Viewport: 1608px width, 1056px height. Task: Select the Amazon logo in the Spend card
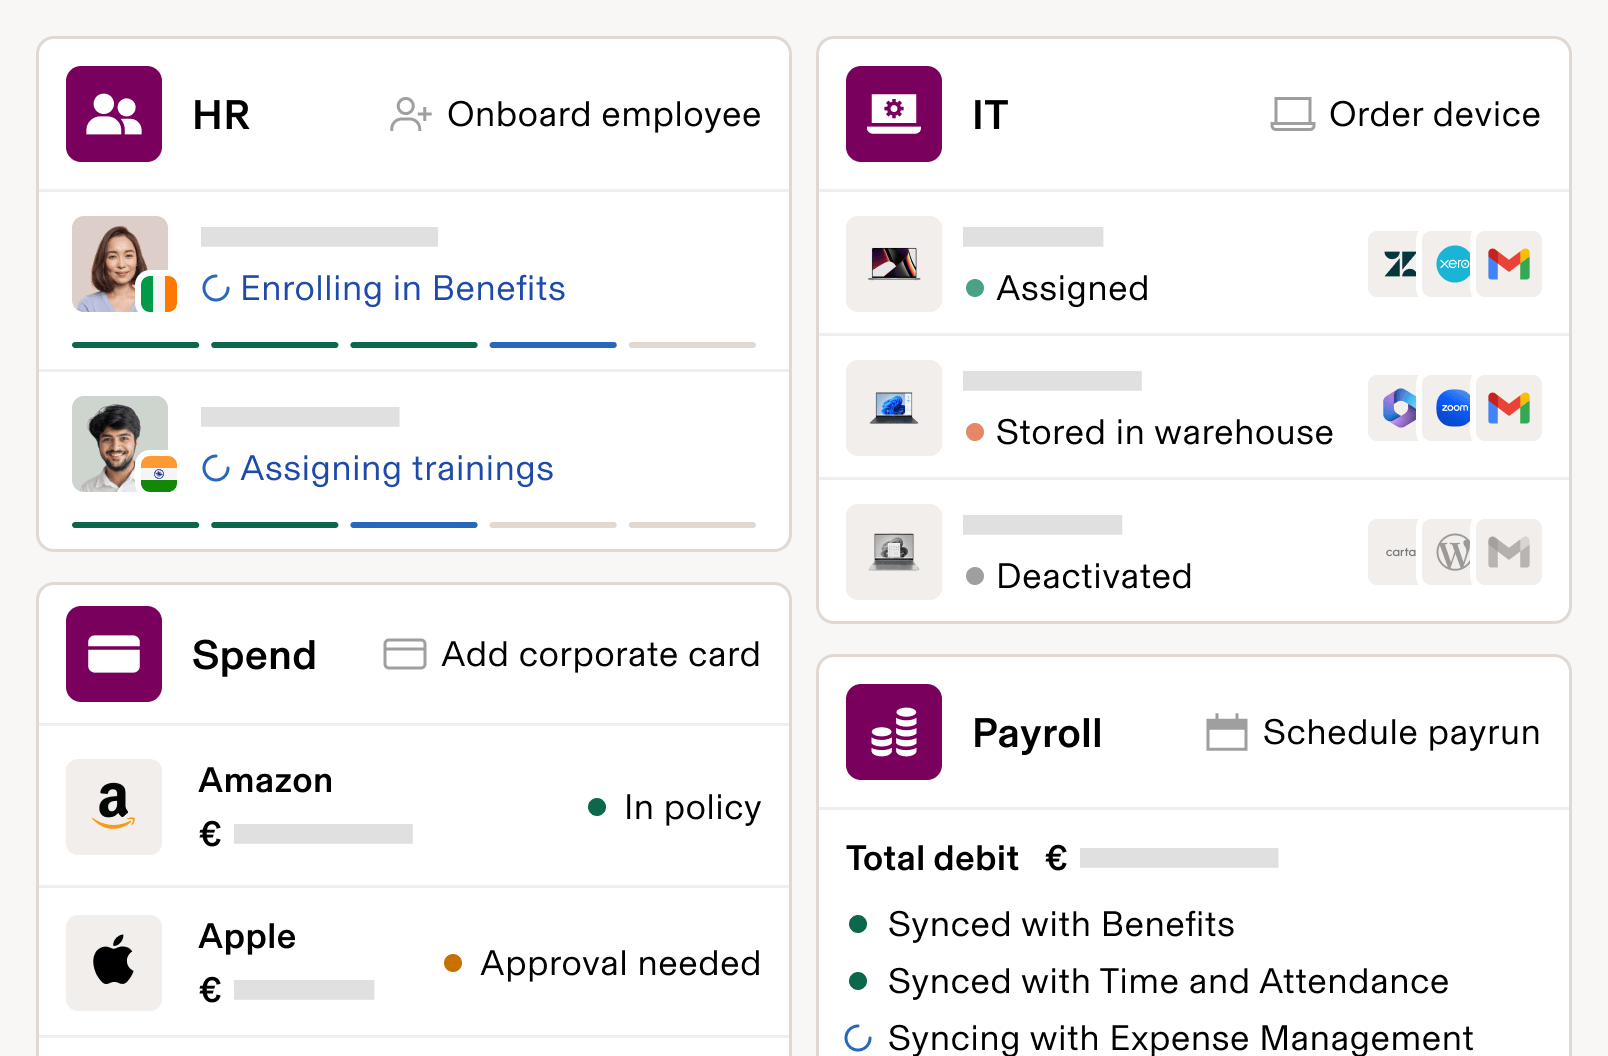pyautogui.click(x=113, y=807)
